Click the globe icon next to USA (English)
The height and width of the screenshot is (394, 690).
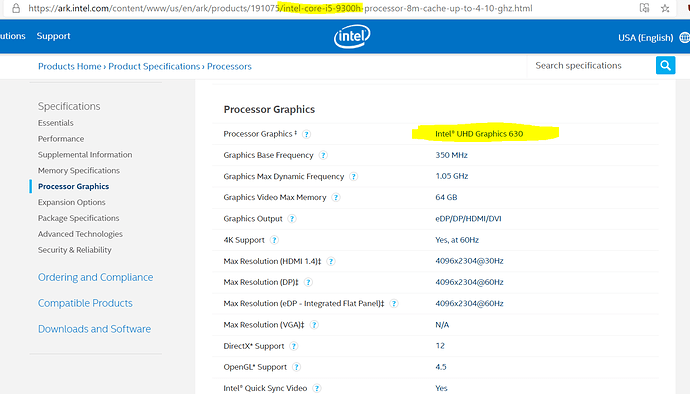pyautogui.click(x=684, y=37)
